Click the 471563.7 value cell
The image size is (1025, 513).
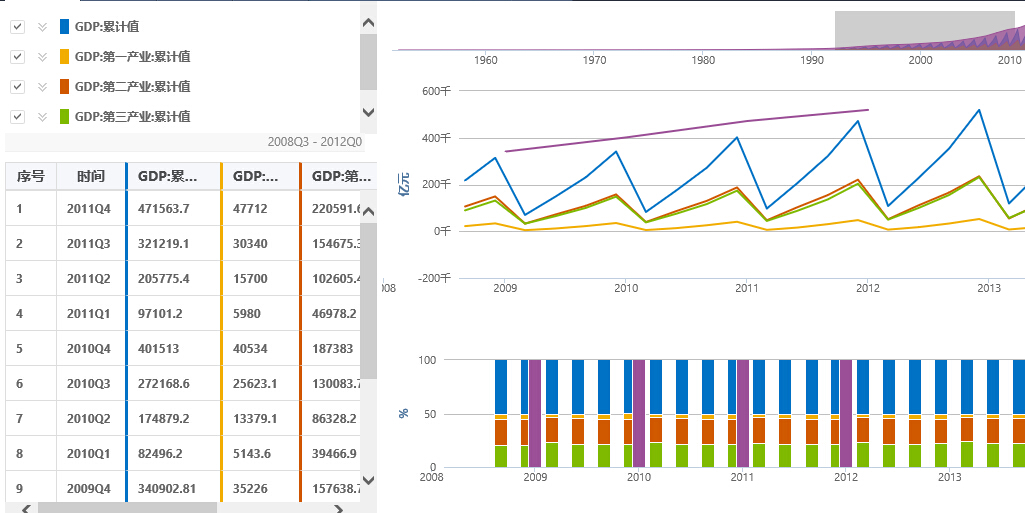pos(174,208)
